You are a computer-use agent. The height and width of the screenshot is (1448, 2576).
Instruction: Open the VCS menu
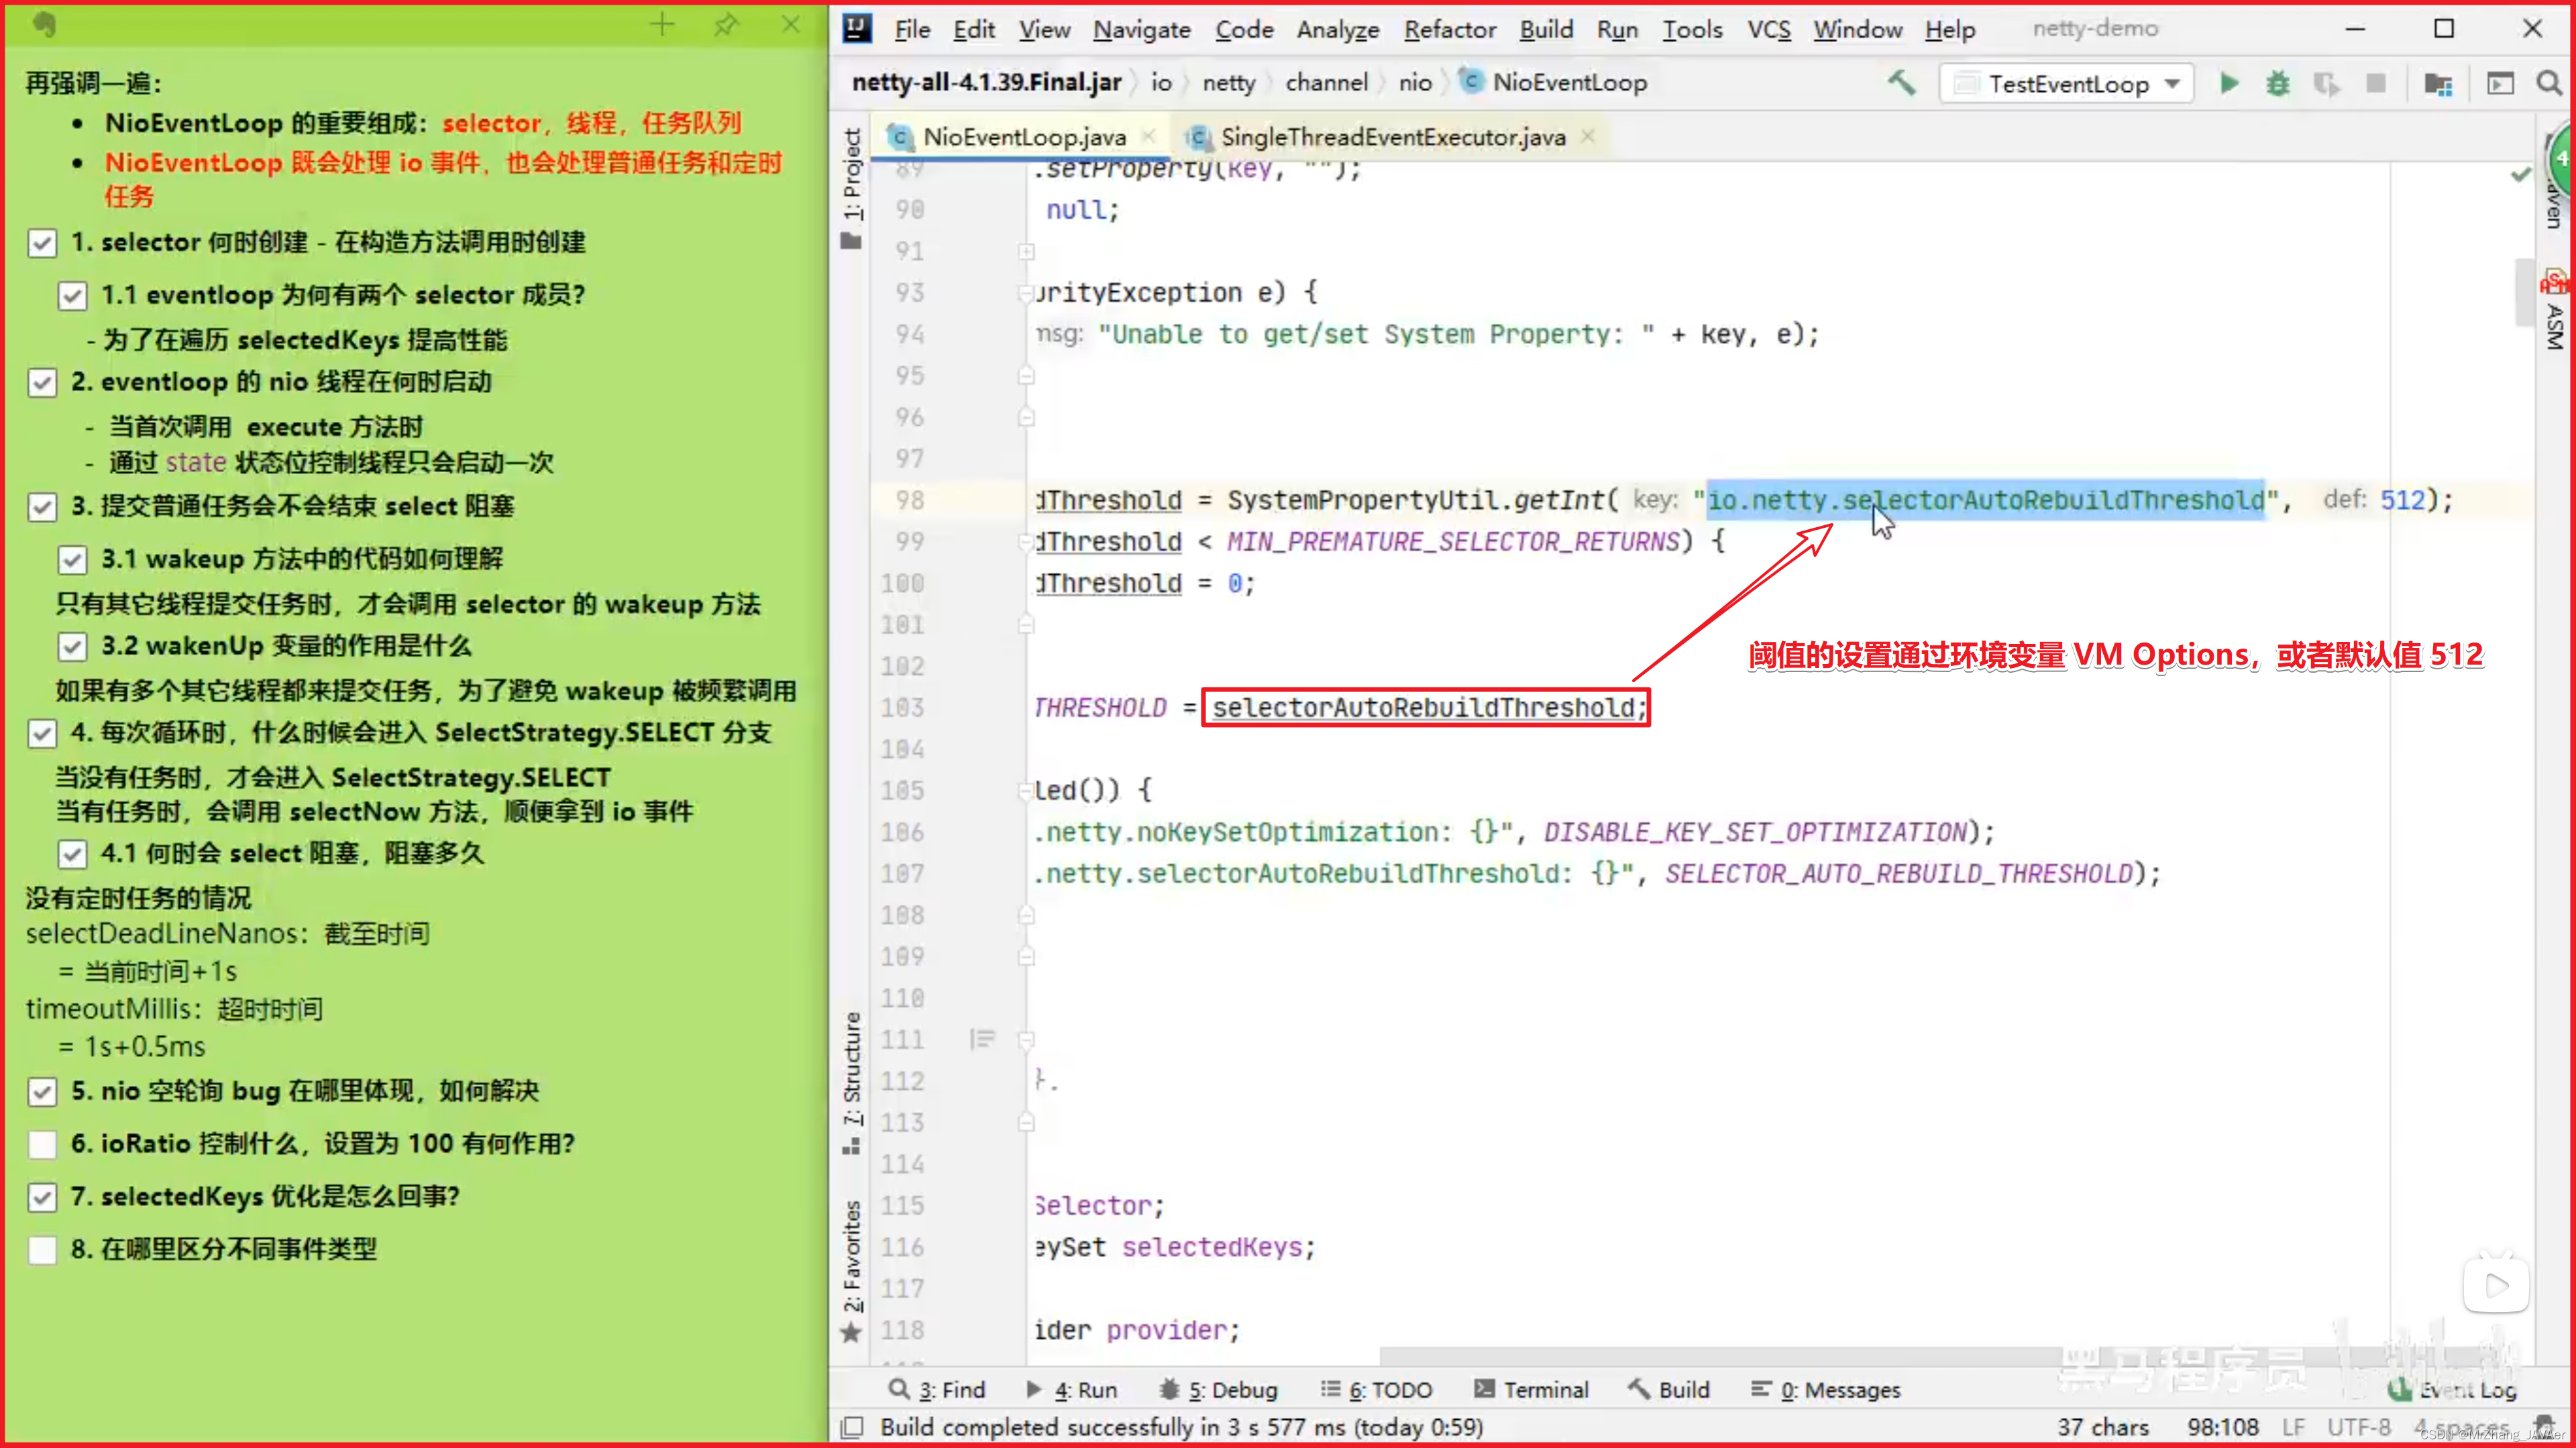click(x=1768, y=29)
